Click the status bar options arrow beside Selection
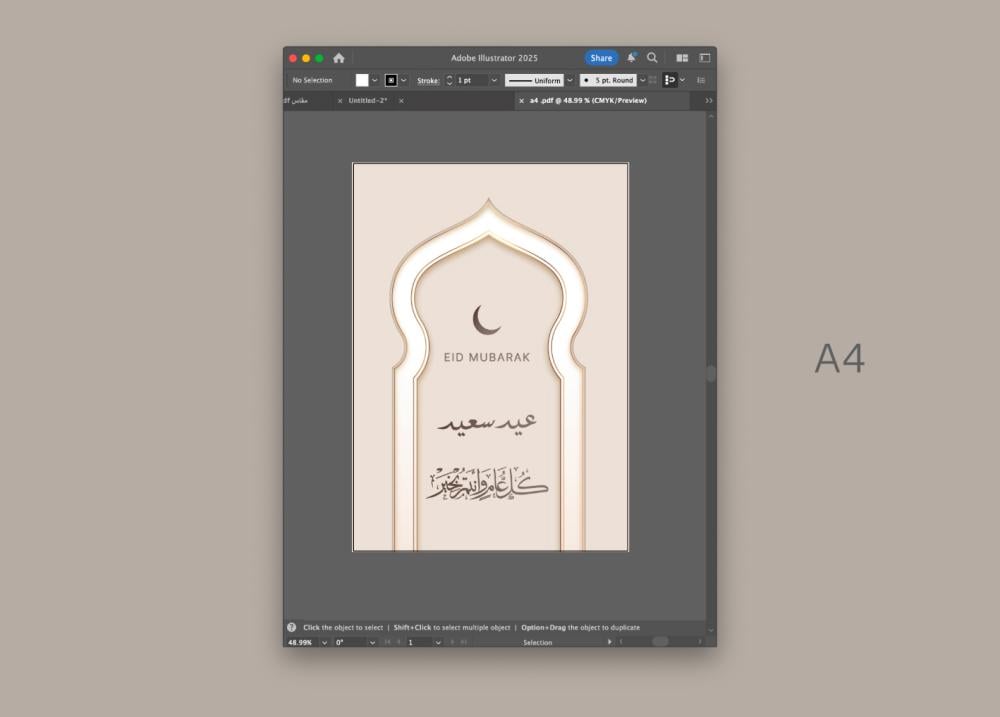 610,642
